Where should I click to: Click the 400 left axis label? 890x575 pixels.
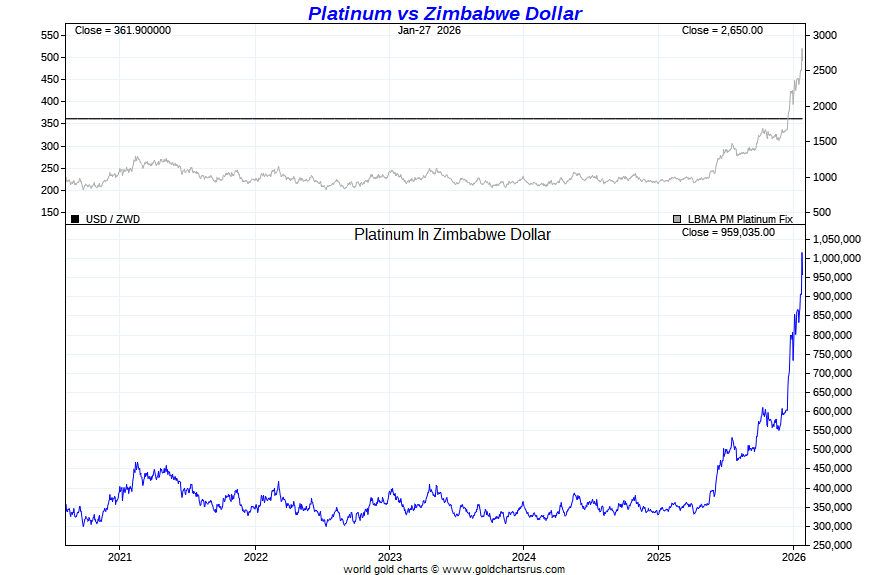click(50, 102)
